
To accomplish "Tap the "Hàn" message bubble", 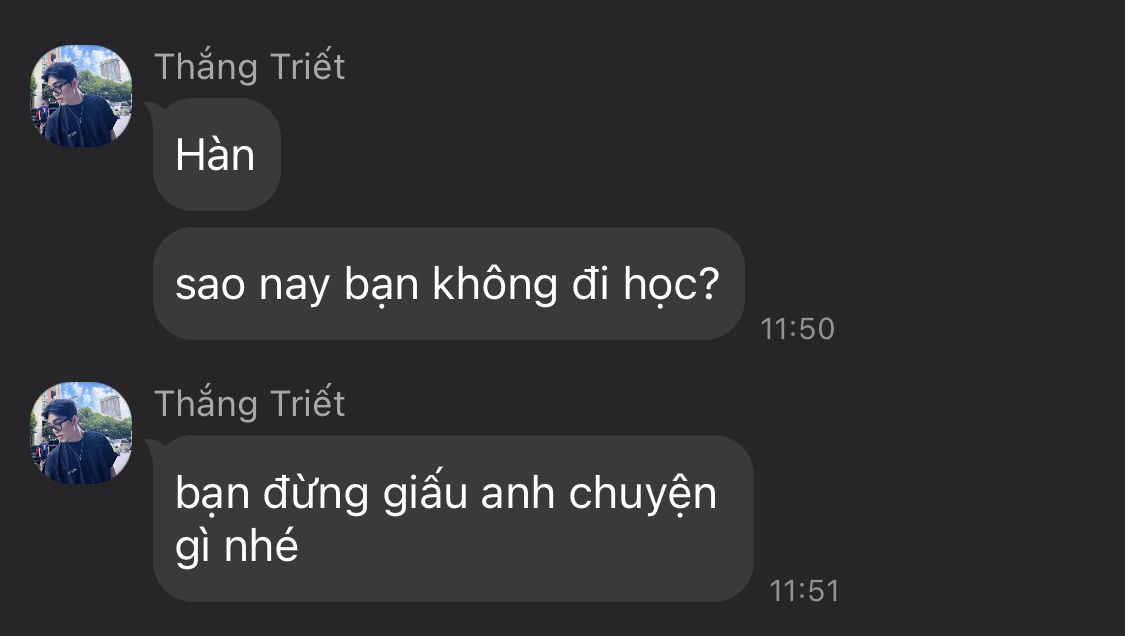I will [217, 154].
